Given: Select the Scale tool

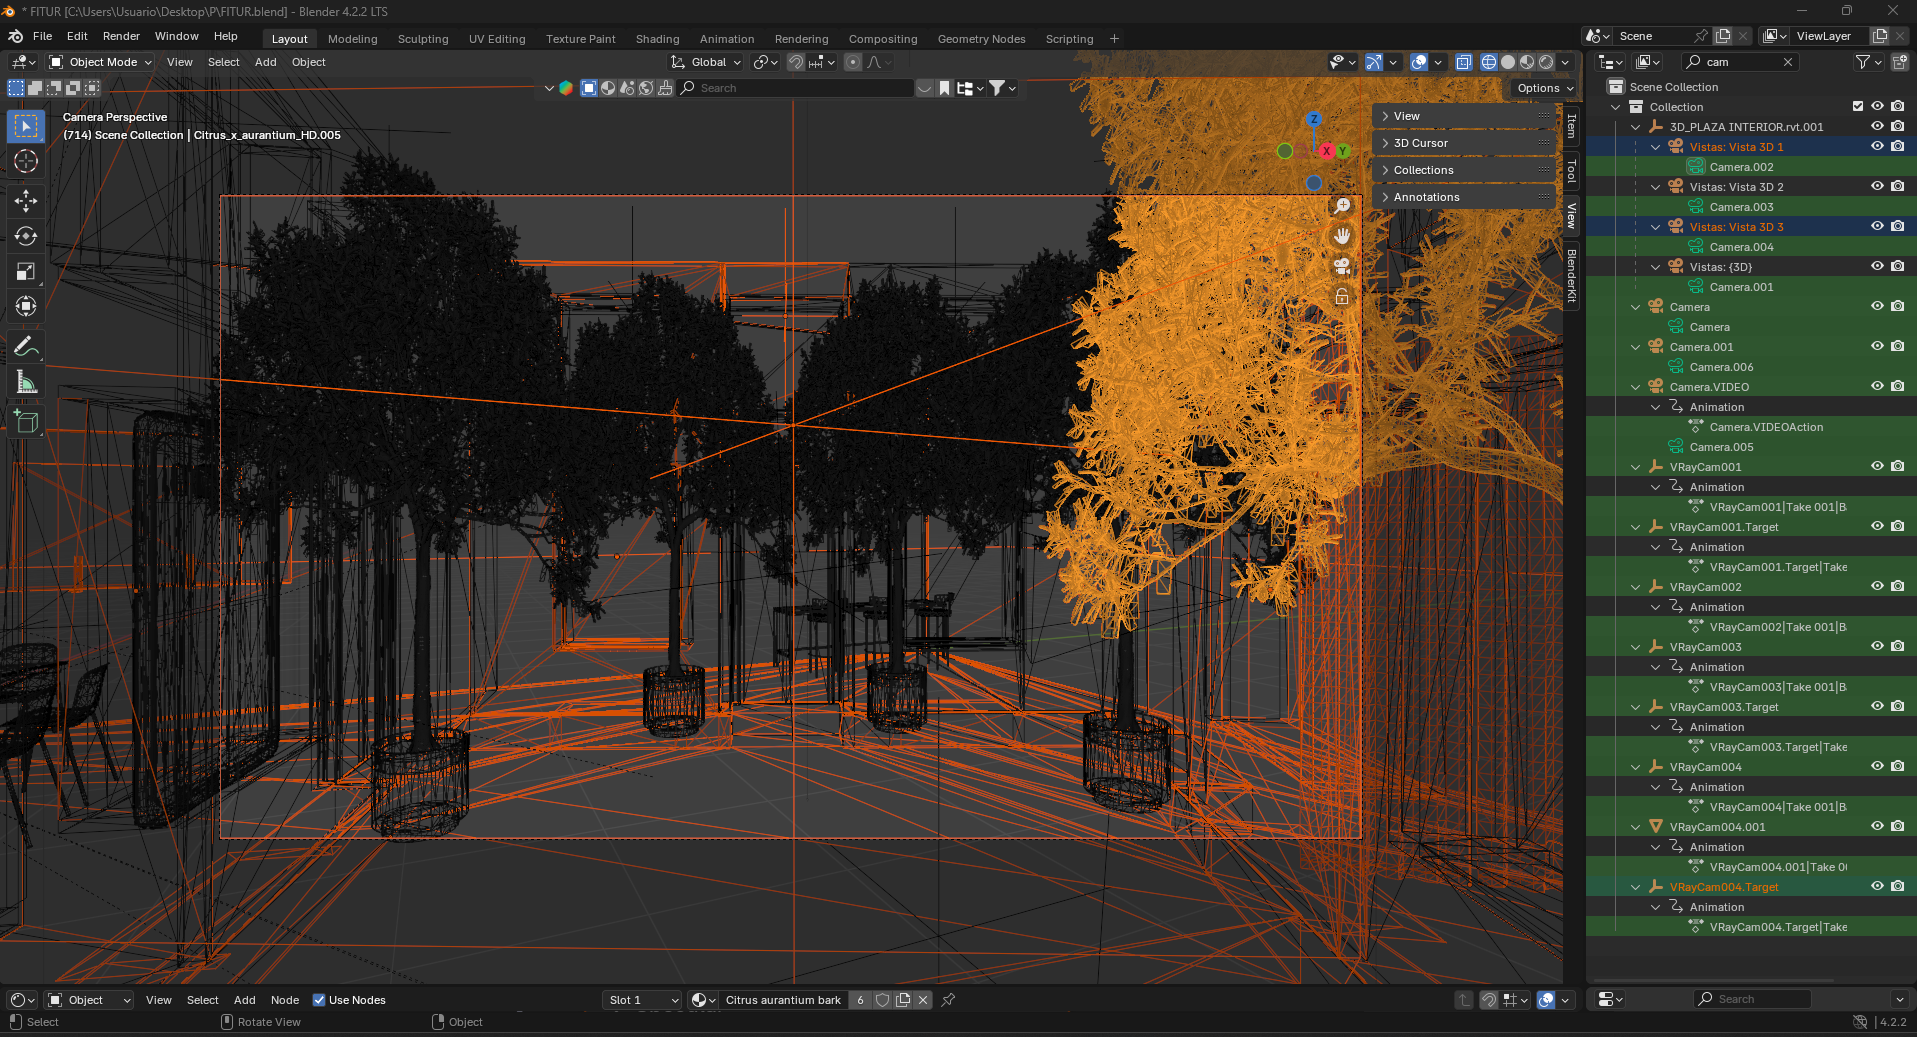Looking at the screenshot, I should [x=26, y=271].
